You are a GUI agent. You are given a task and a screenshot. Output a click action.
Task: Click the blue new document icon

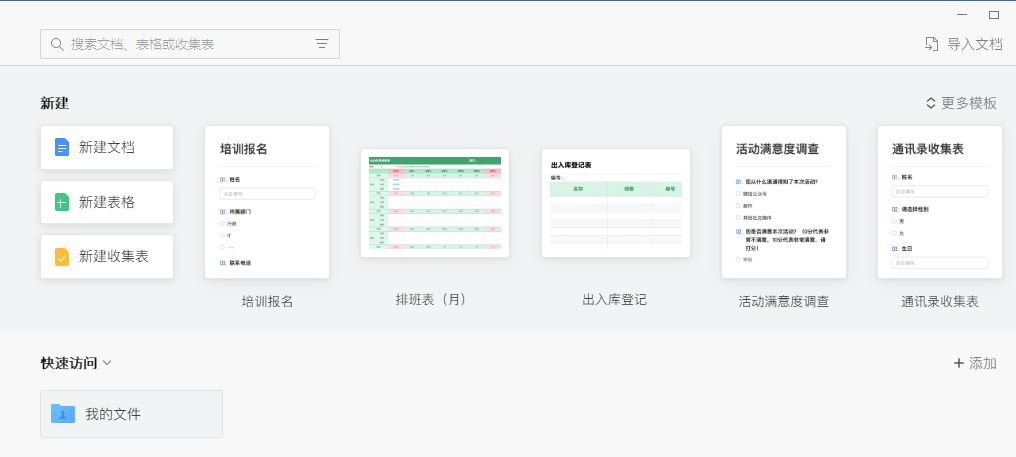pos(62,147)
